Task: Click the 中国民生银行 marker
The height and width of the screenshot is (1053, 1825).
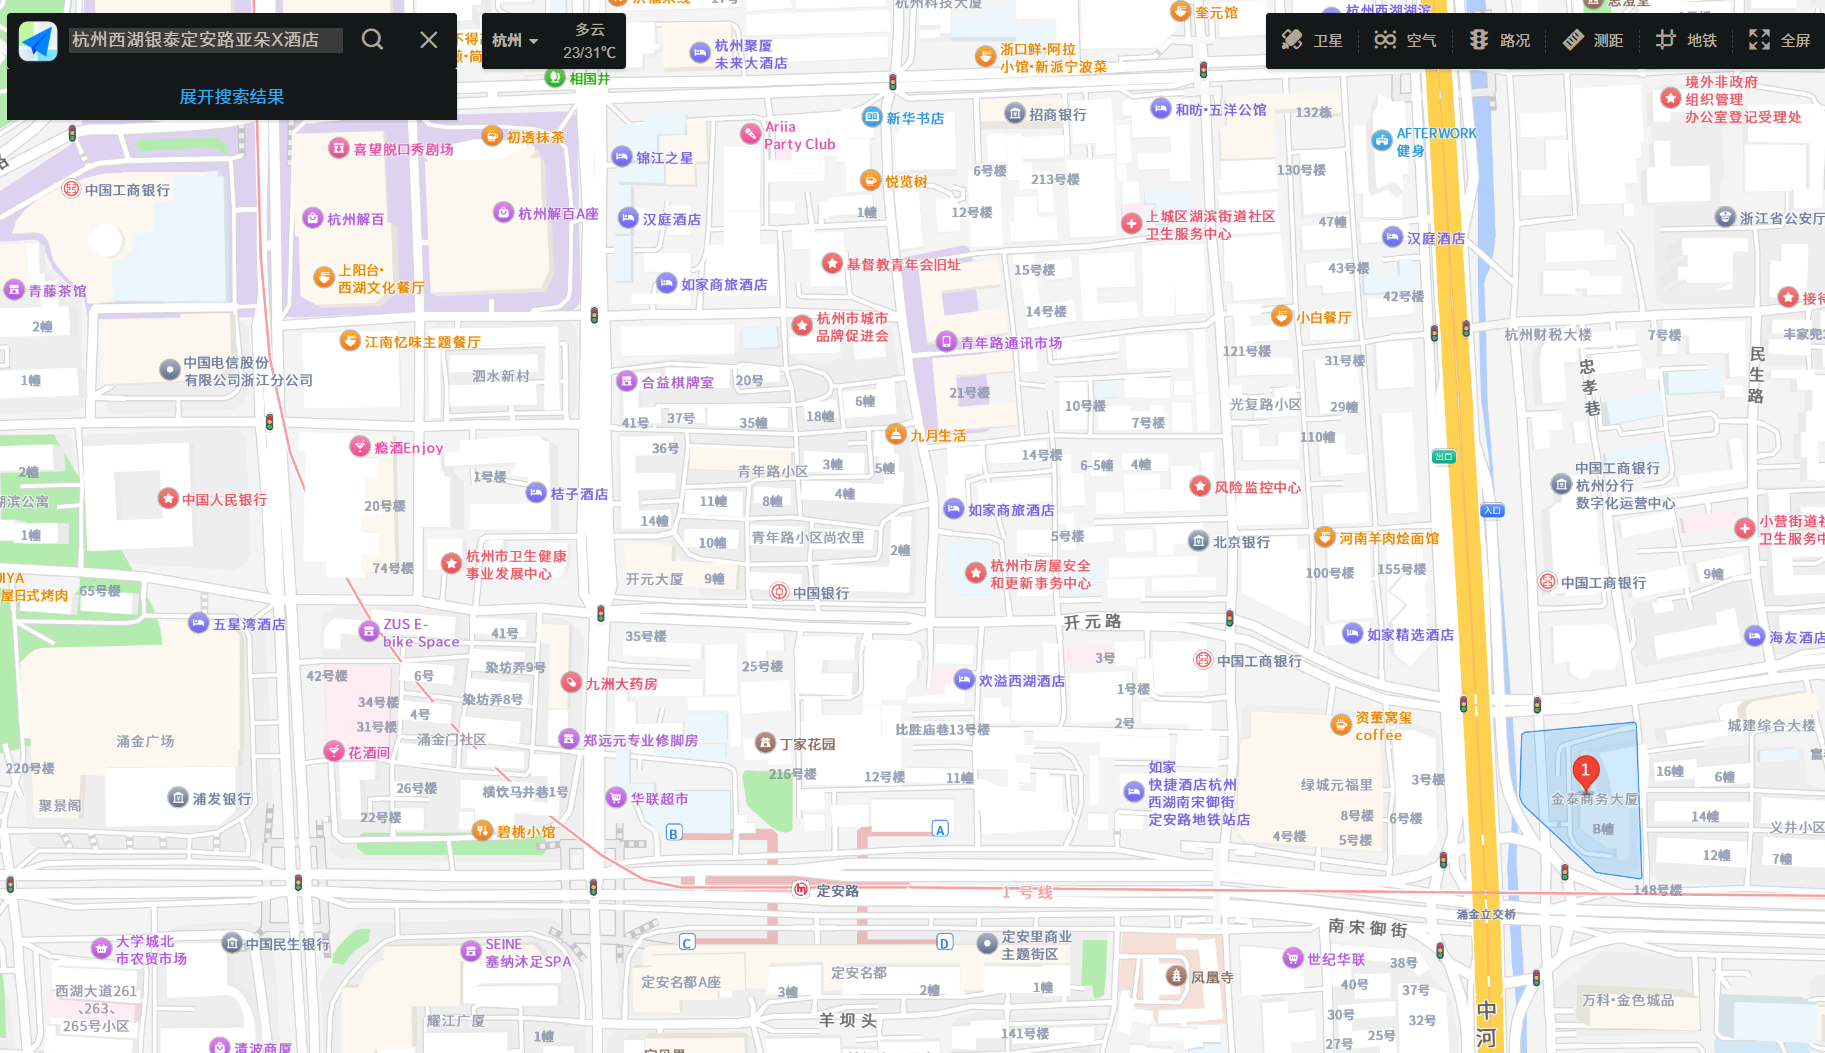Action: point(232,943)
